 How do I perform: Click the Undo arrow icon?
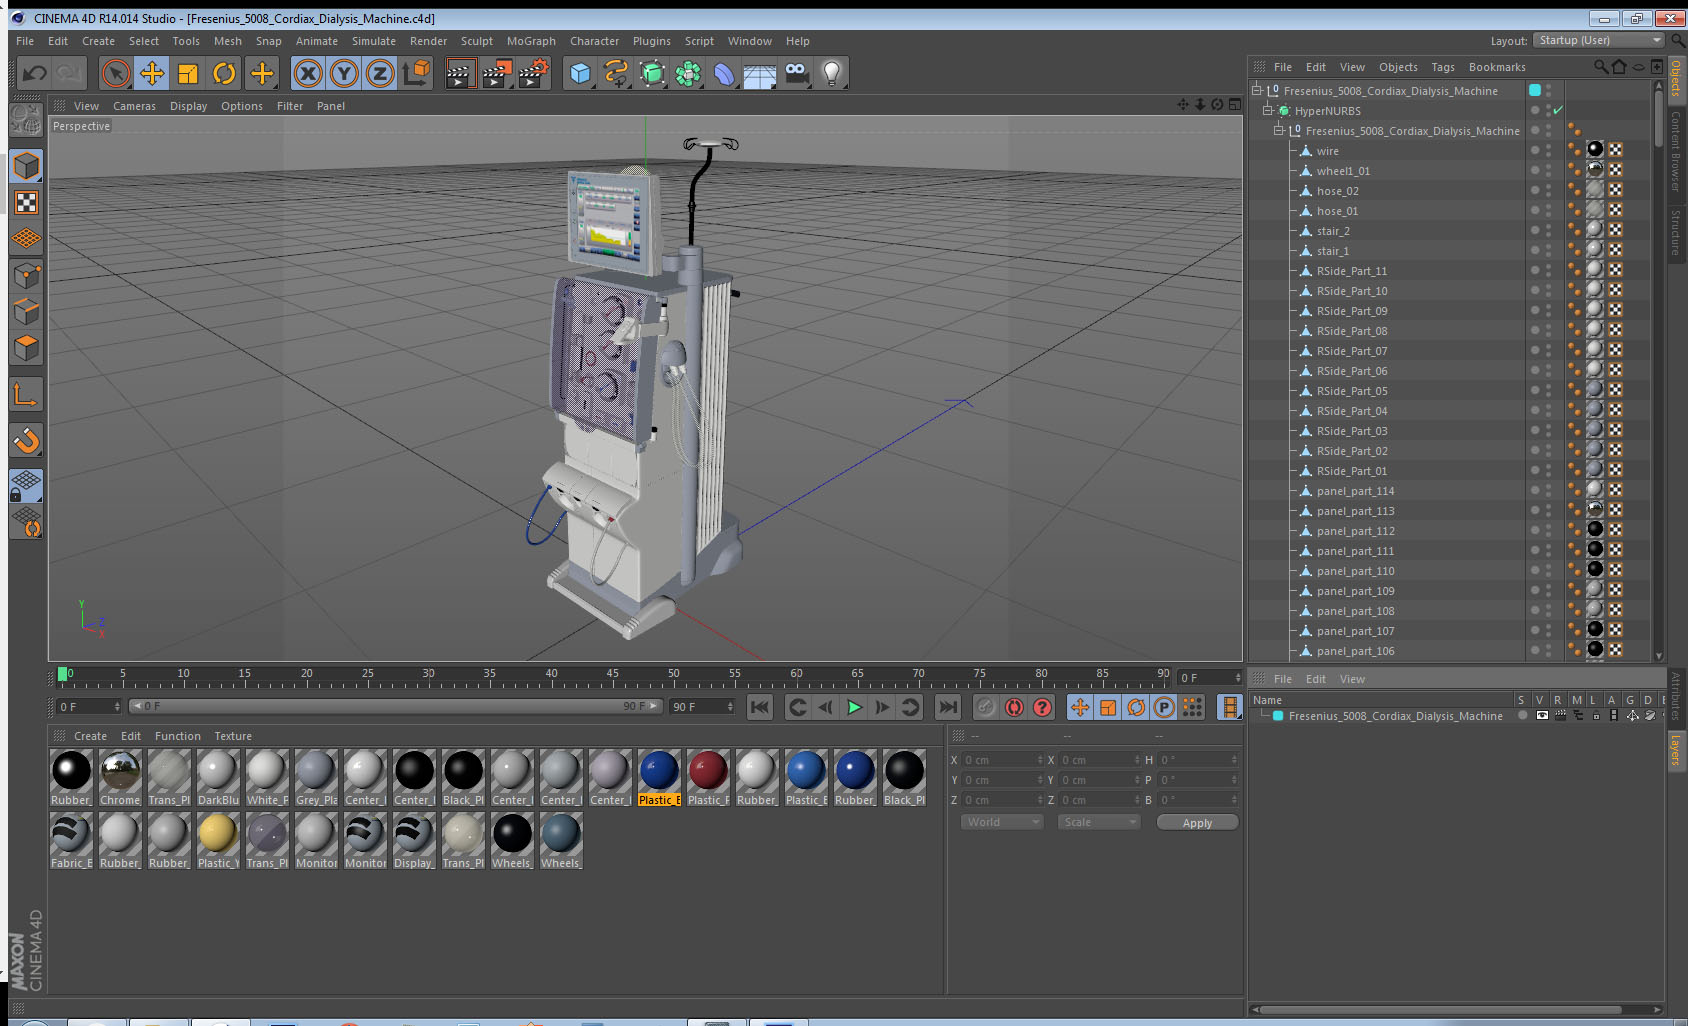tap(35, 73)
